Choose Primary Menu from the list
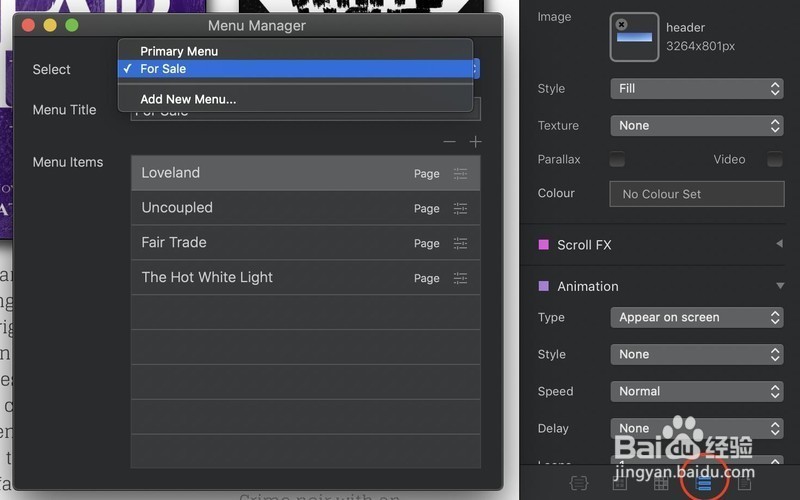 (x=179, y=51)
